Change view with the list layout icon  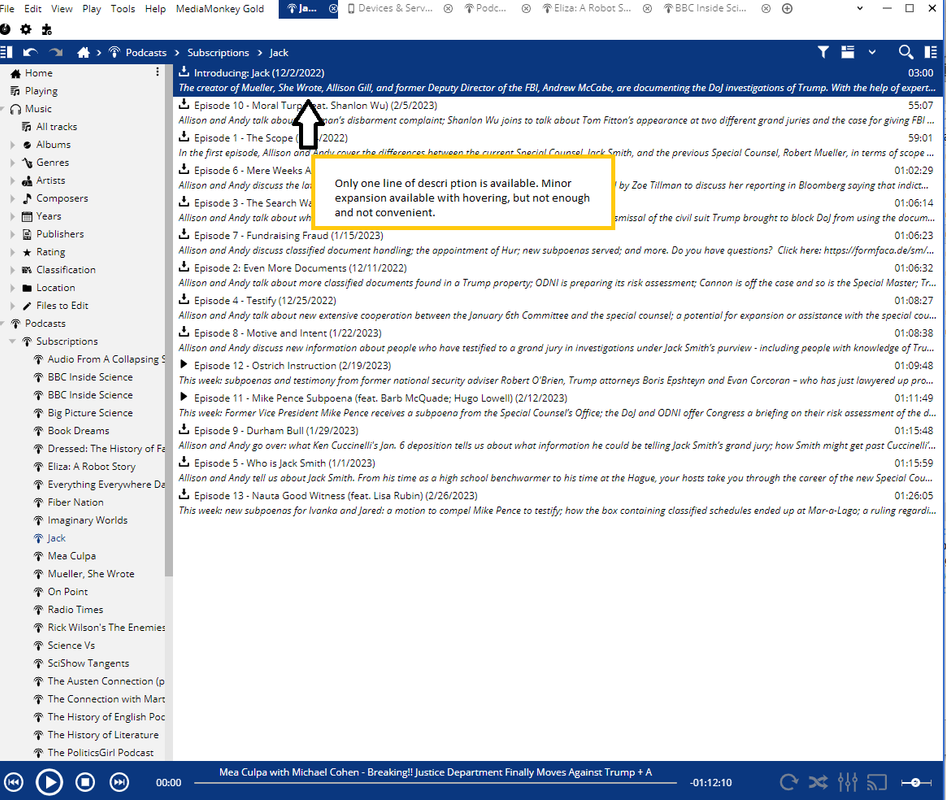click(x=848, y=52)
